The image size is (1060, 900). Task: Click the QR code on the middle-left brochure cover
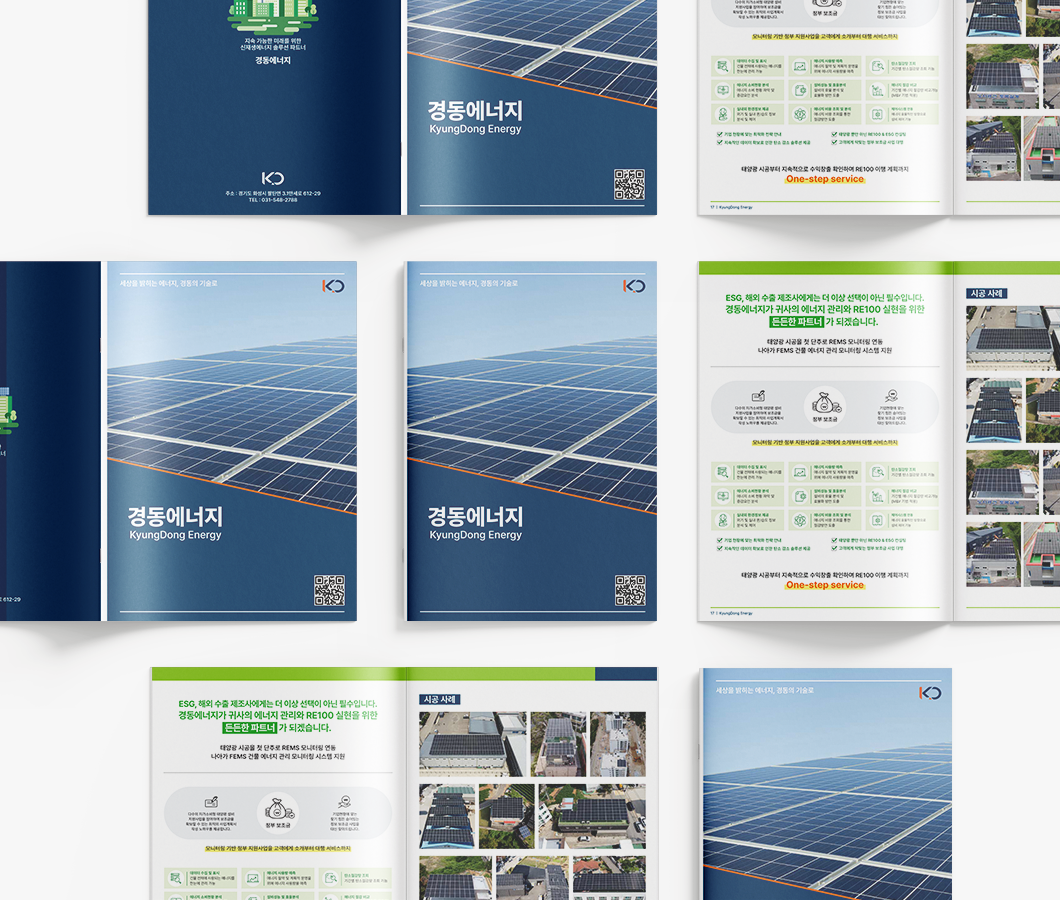pos(329,590)
